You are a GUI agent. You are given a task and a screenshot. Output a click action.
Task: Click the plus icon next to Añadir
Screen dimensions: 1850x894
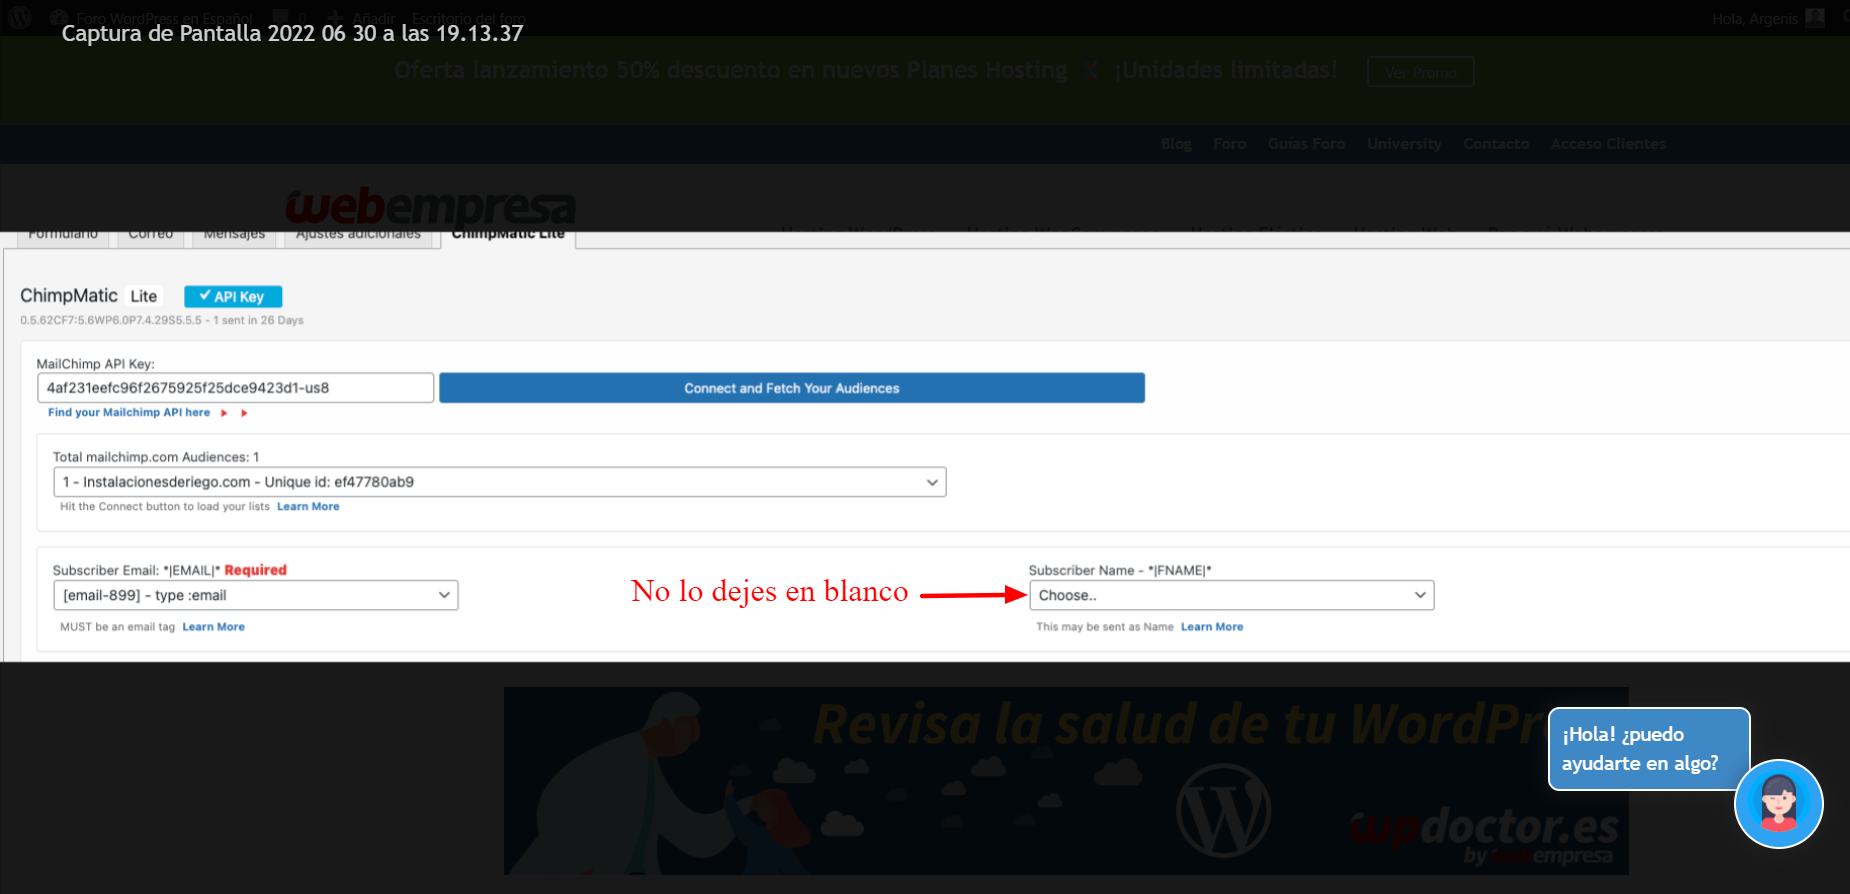337,17
